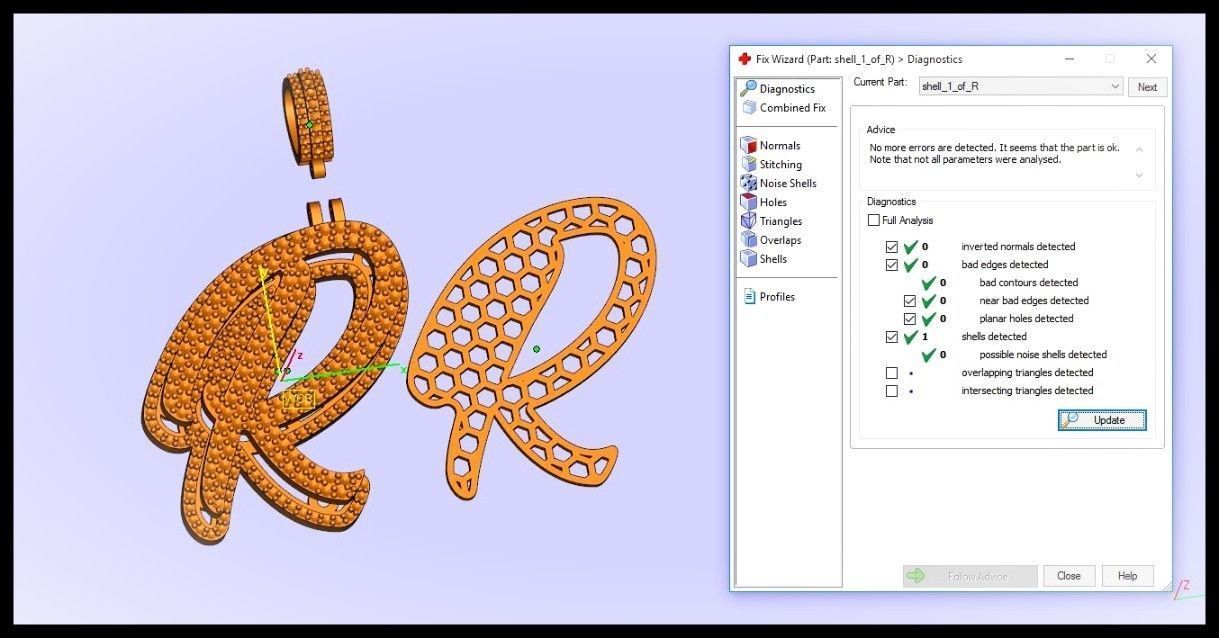This screenshot has height=638, width=1219.
Task: Select the Shells fix icon
Action: pos(749,259)
